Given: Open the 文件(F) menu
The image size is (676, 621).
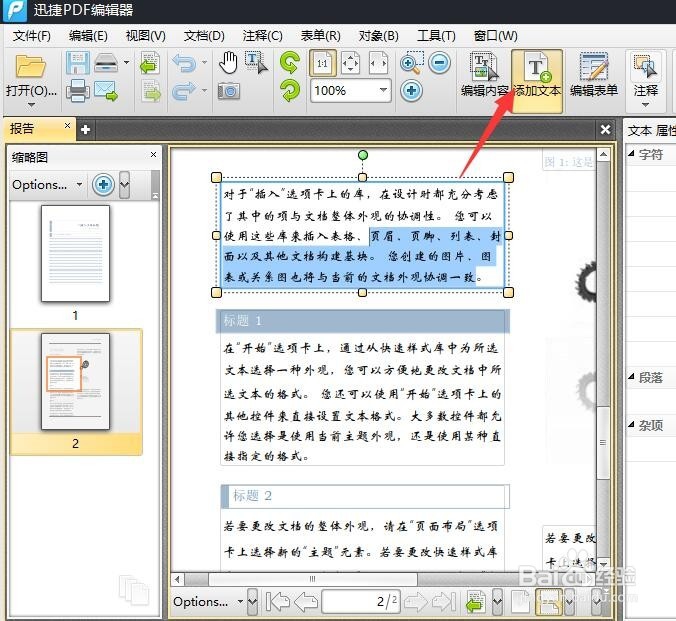Looking at the screenshot, I should (x=31, y=36).
